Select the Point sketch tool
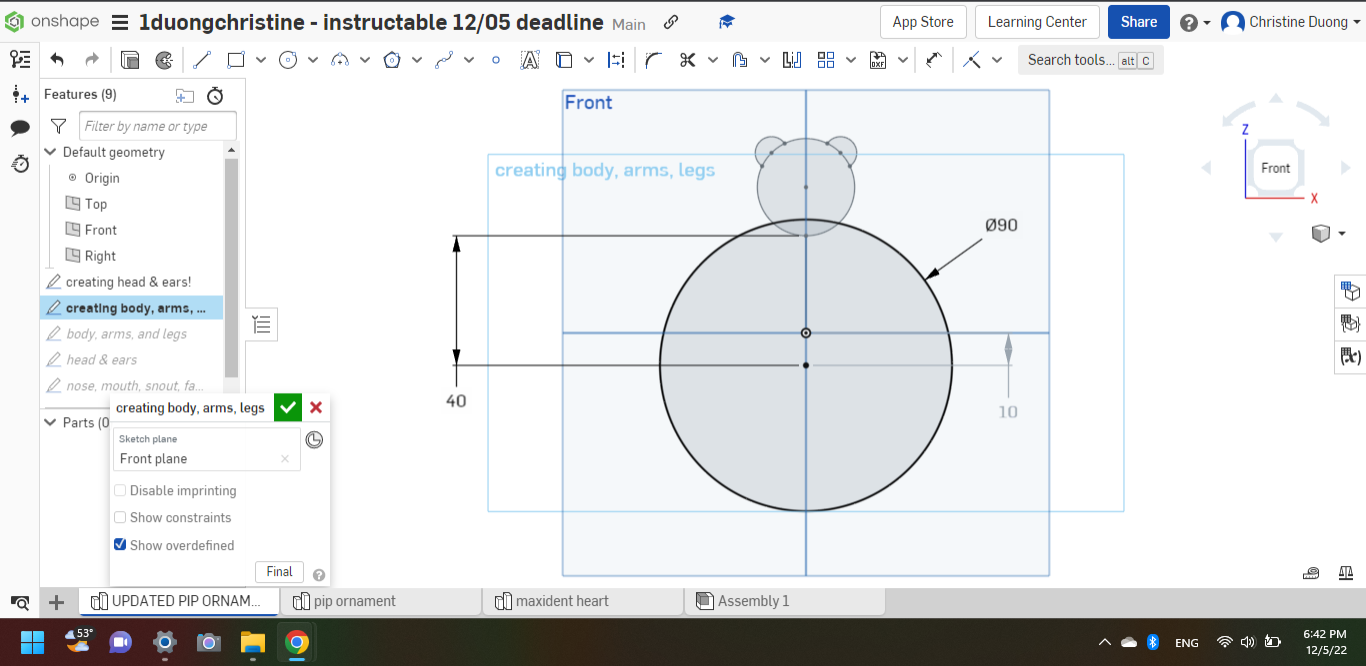Image resolution: width=1366 pixels, height=666 pixels. 496,60
